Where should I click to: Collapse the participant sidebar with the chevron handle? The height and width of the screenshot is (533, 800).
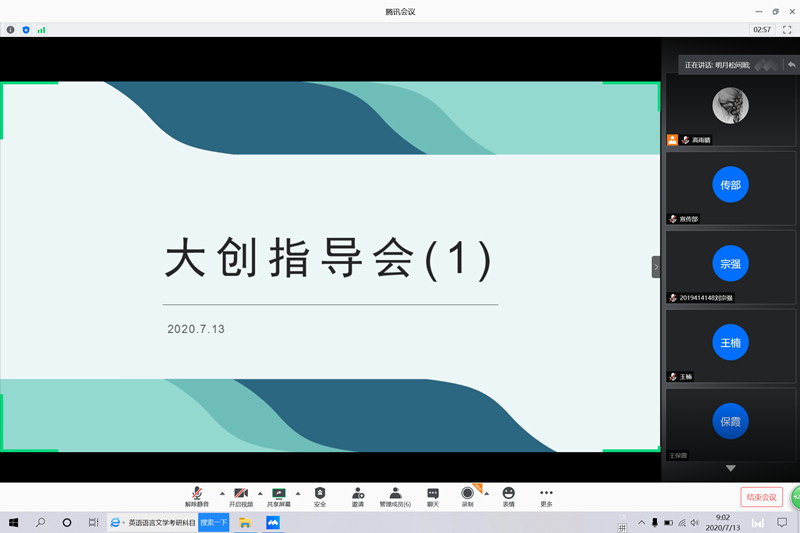click(x=656, y=267)
